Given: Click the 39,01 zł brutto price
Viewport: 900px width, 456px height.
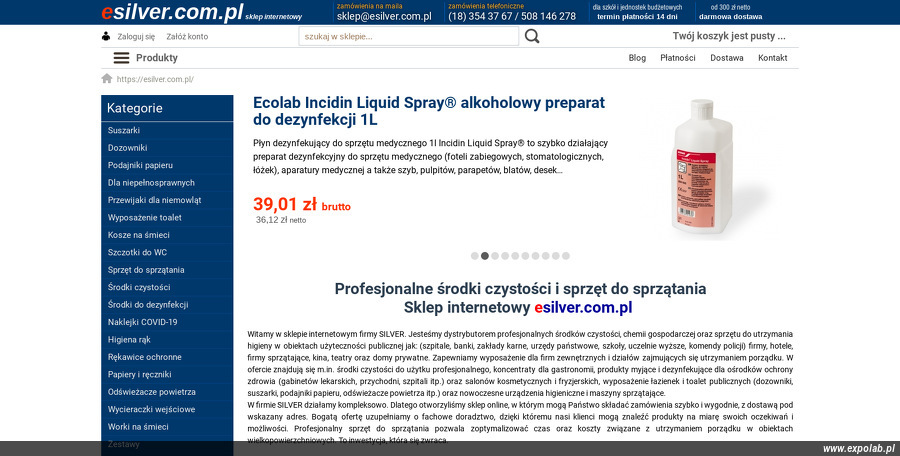Looking at the screenshot, I should (302, 204).
